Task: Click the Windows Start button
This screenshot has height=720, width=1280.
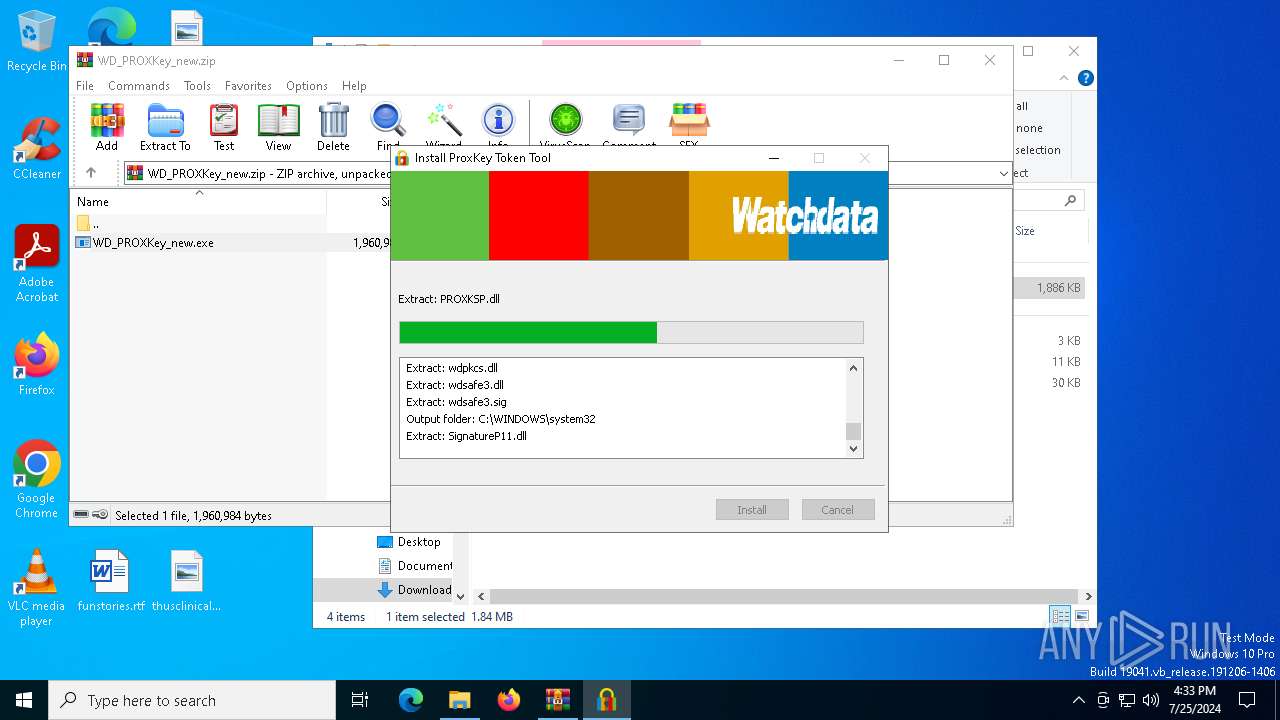Action: (24, 700)
